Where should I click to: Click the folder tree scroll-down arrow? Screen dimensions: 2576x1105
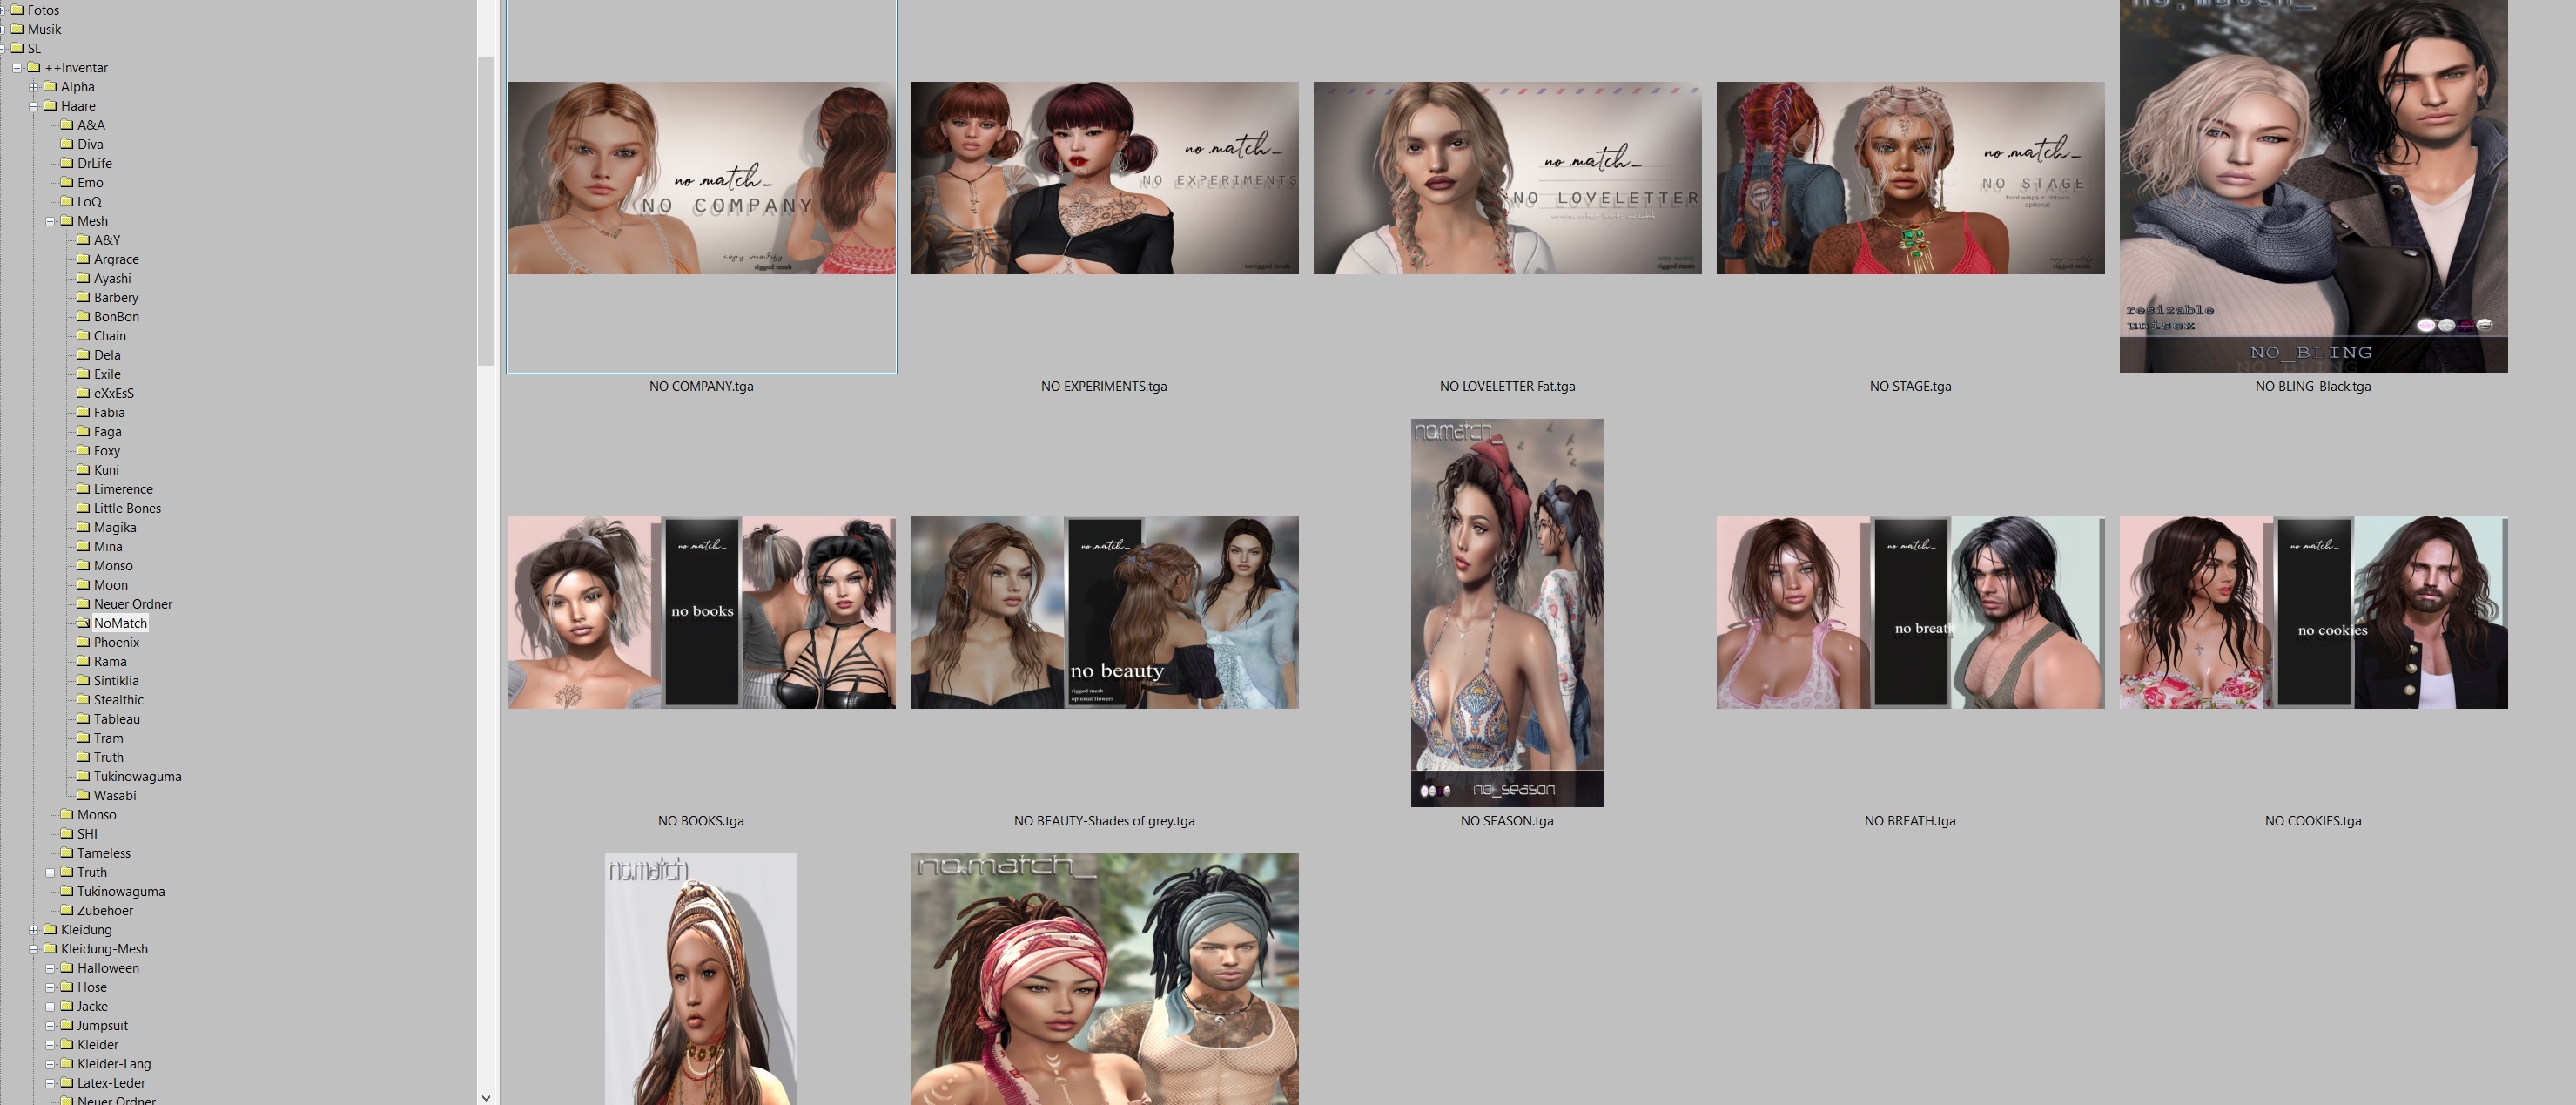[486, 1097]
